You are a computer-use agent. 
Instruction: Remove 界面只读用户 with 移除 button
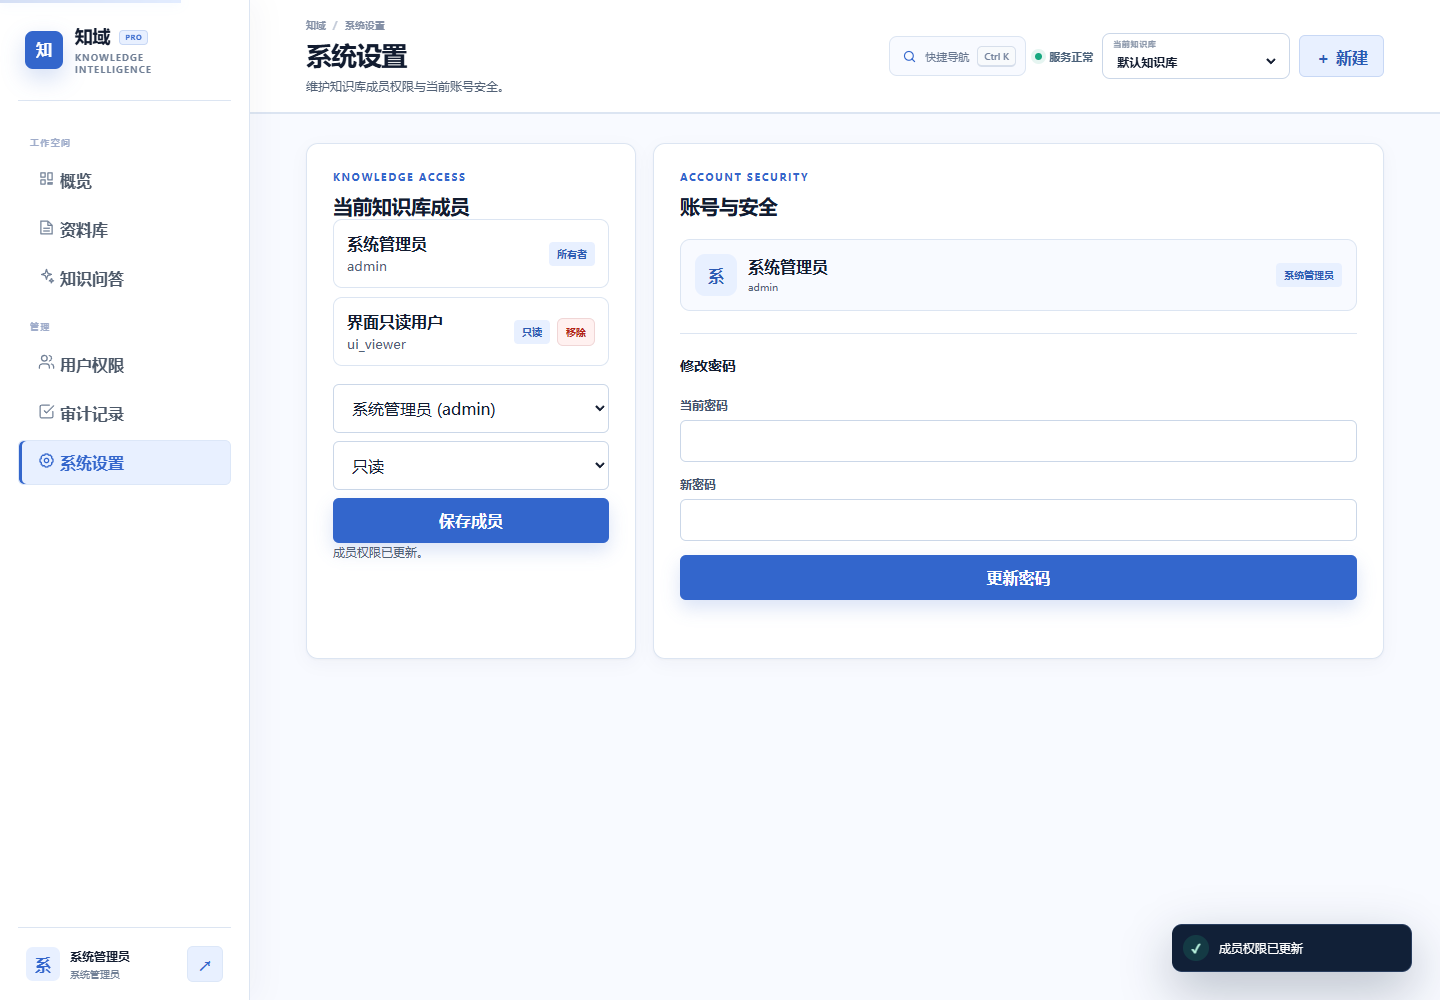[576, 332]
